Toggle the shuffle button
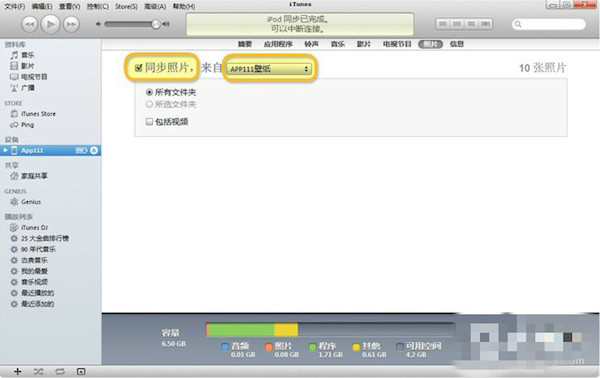The height and width of the screenshot is (378, 600). coord(38,371)
